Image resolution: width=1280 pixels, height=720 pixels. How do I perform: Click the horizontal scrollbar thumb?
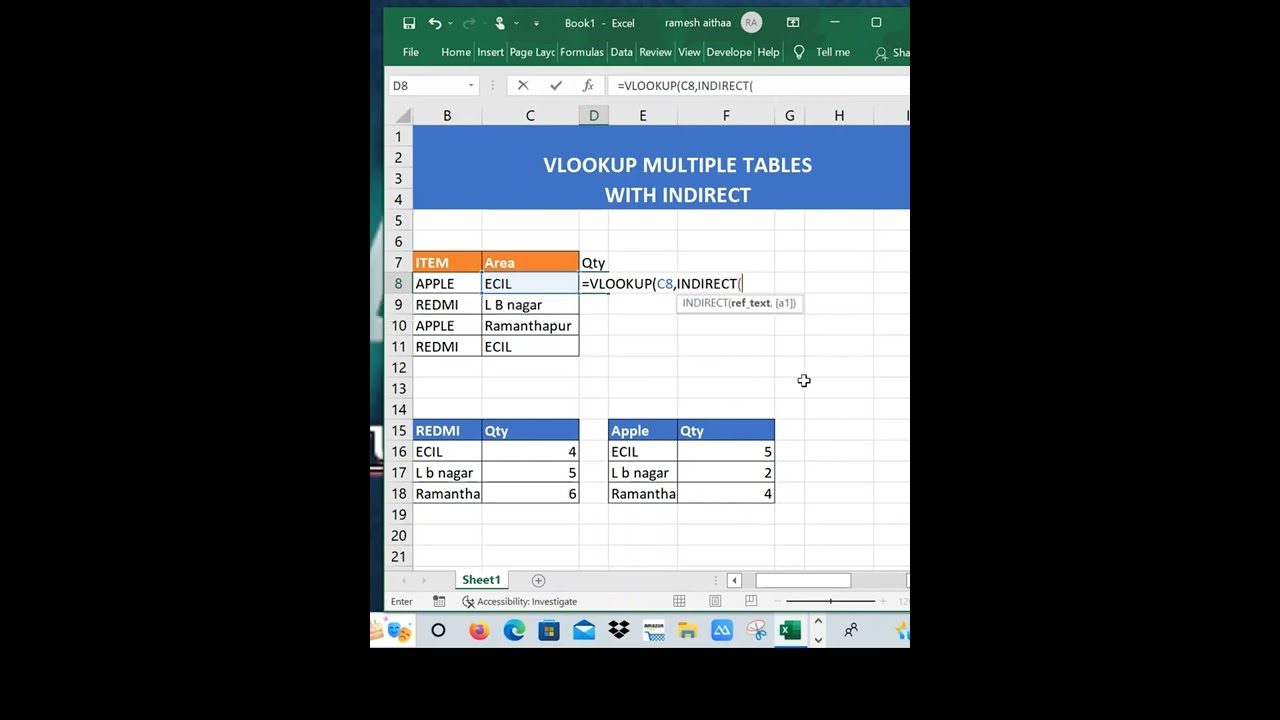click(803, 580)
